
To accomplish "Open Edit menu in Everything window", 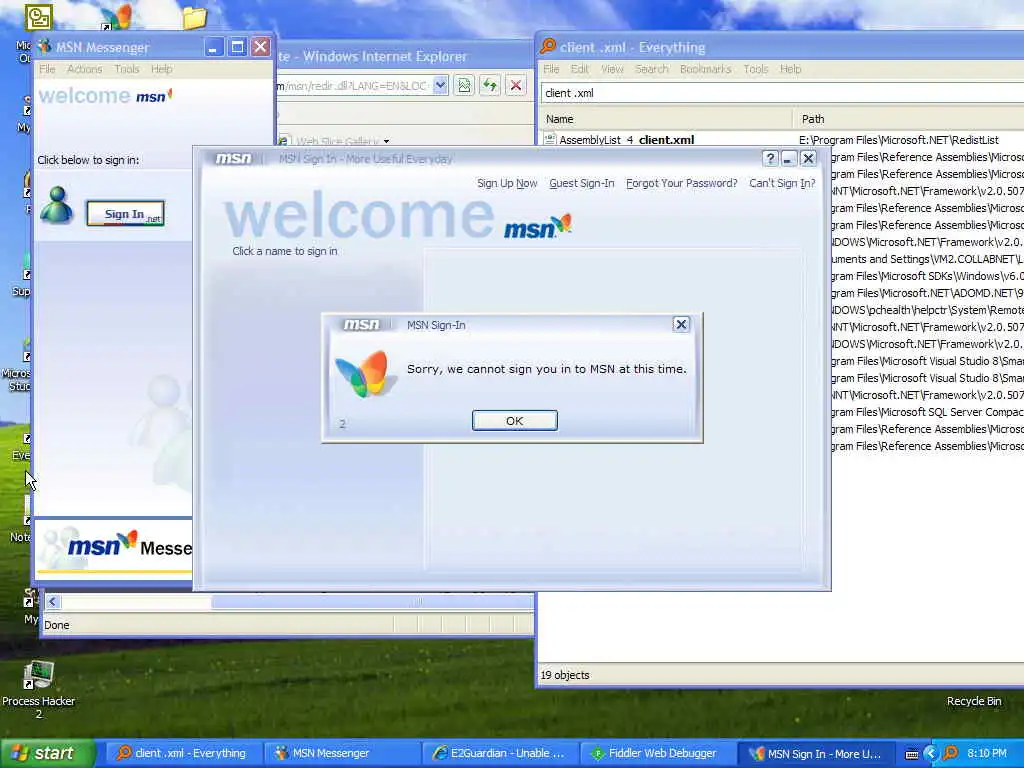I will 579,69.
